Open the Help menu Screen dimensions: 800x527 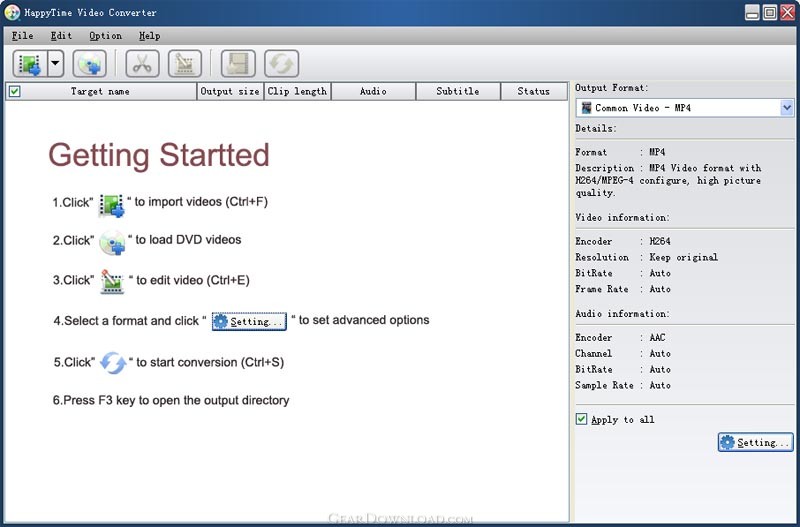(149, 36)
